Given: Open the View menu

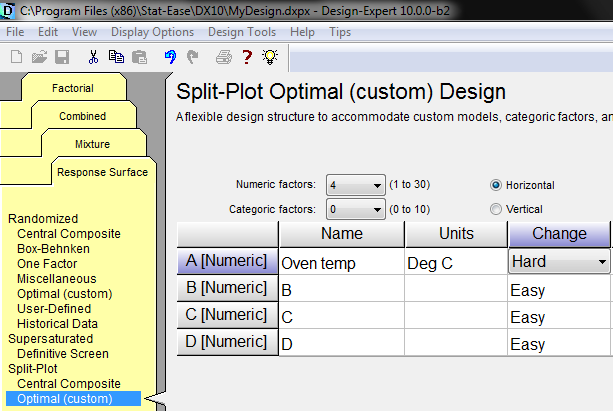Looking at the screenshot, I should click(84, 32).
